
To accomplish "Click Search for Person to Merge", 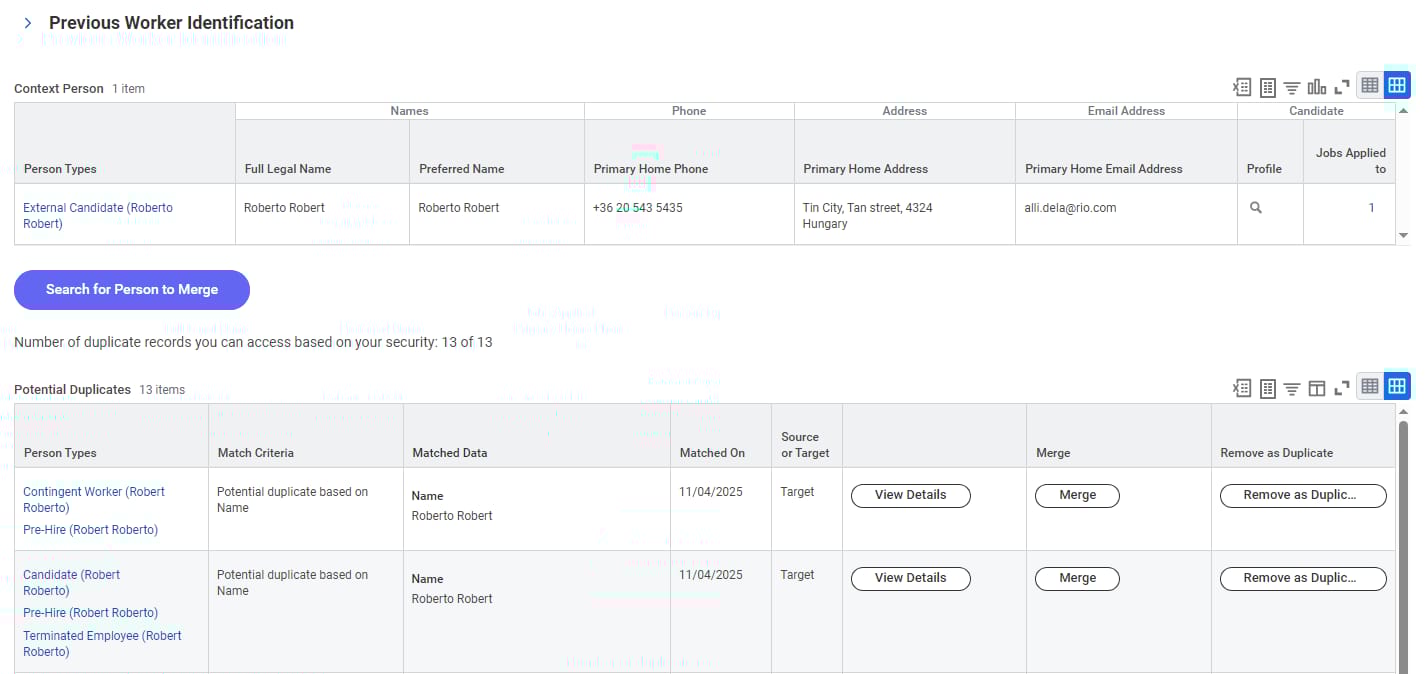I will pyautogui.click(x=132, y=289).
